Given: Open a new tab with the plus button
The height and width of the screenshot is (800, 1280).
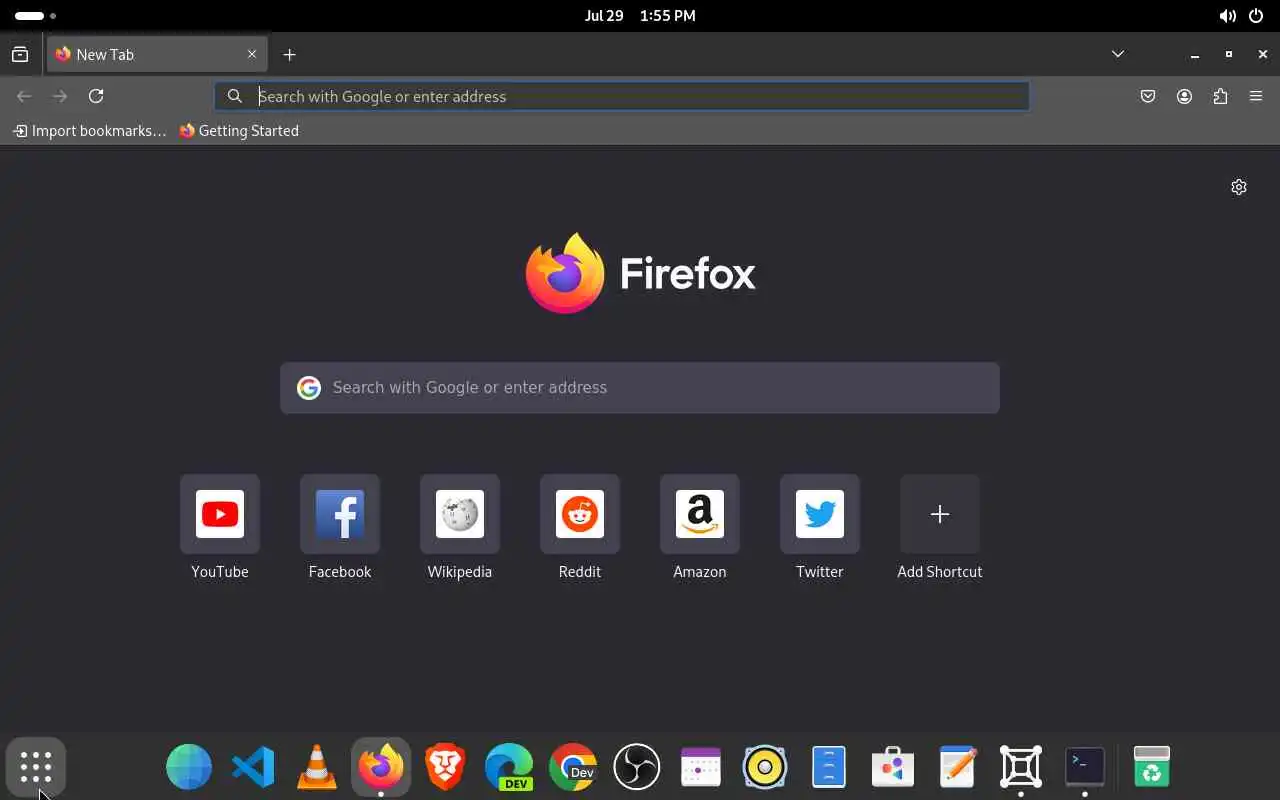Looking at the screenshot, I should pos(289,55).
